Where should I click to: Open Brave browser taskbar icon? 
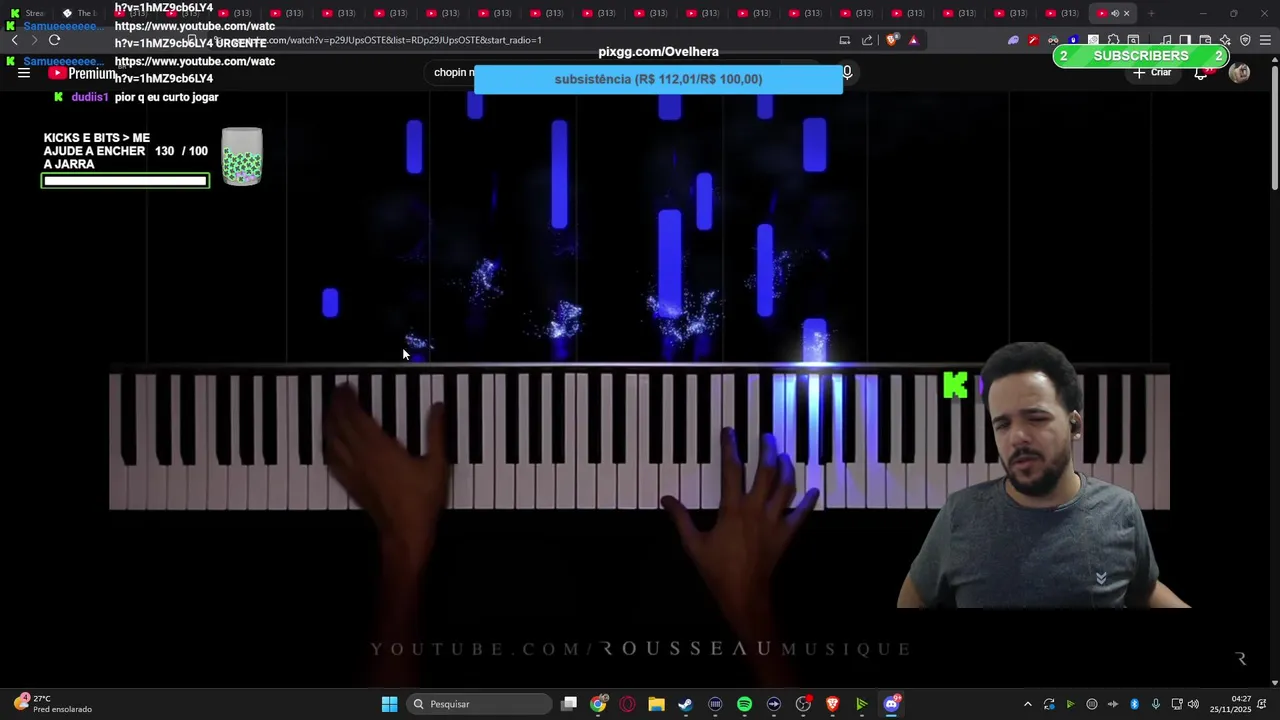click(x=832, y=704)
